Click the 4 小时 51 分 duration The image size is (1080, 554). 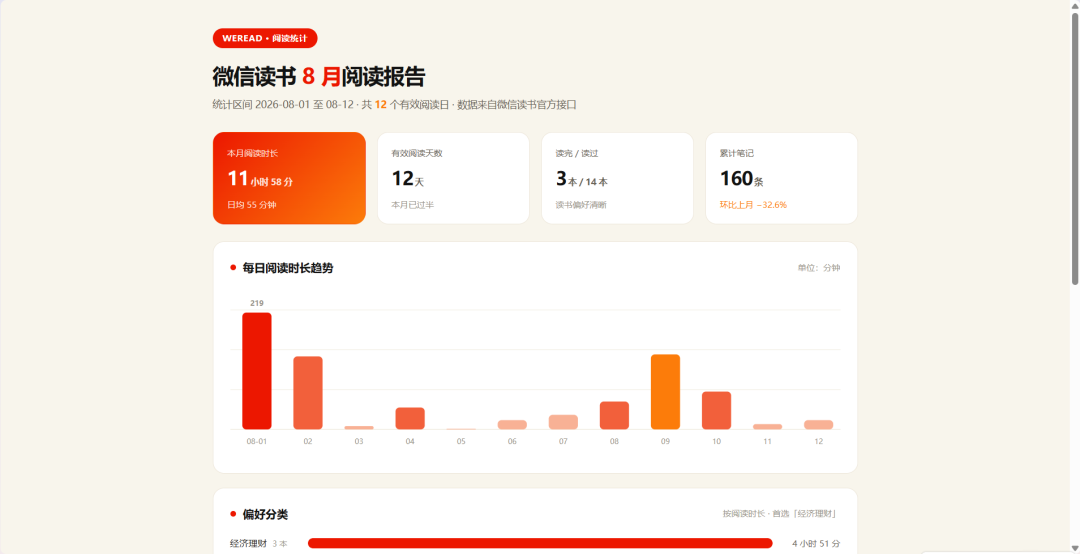coord(816,544)
